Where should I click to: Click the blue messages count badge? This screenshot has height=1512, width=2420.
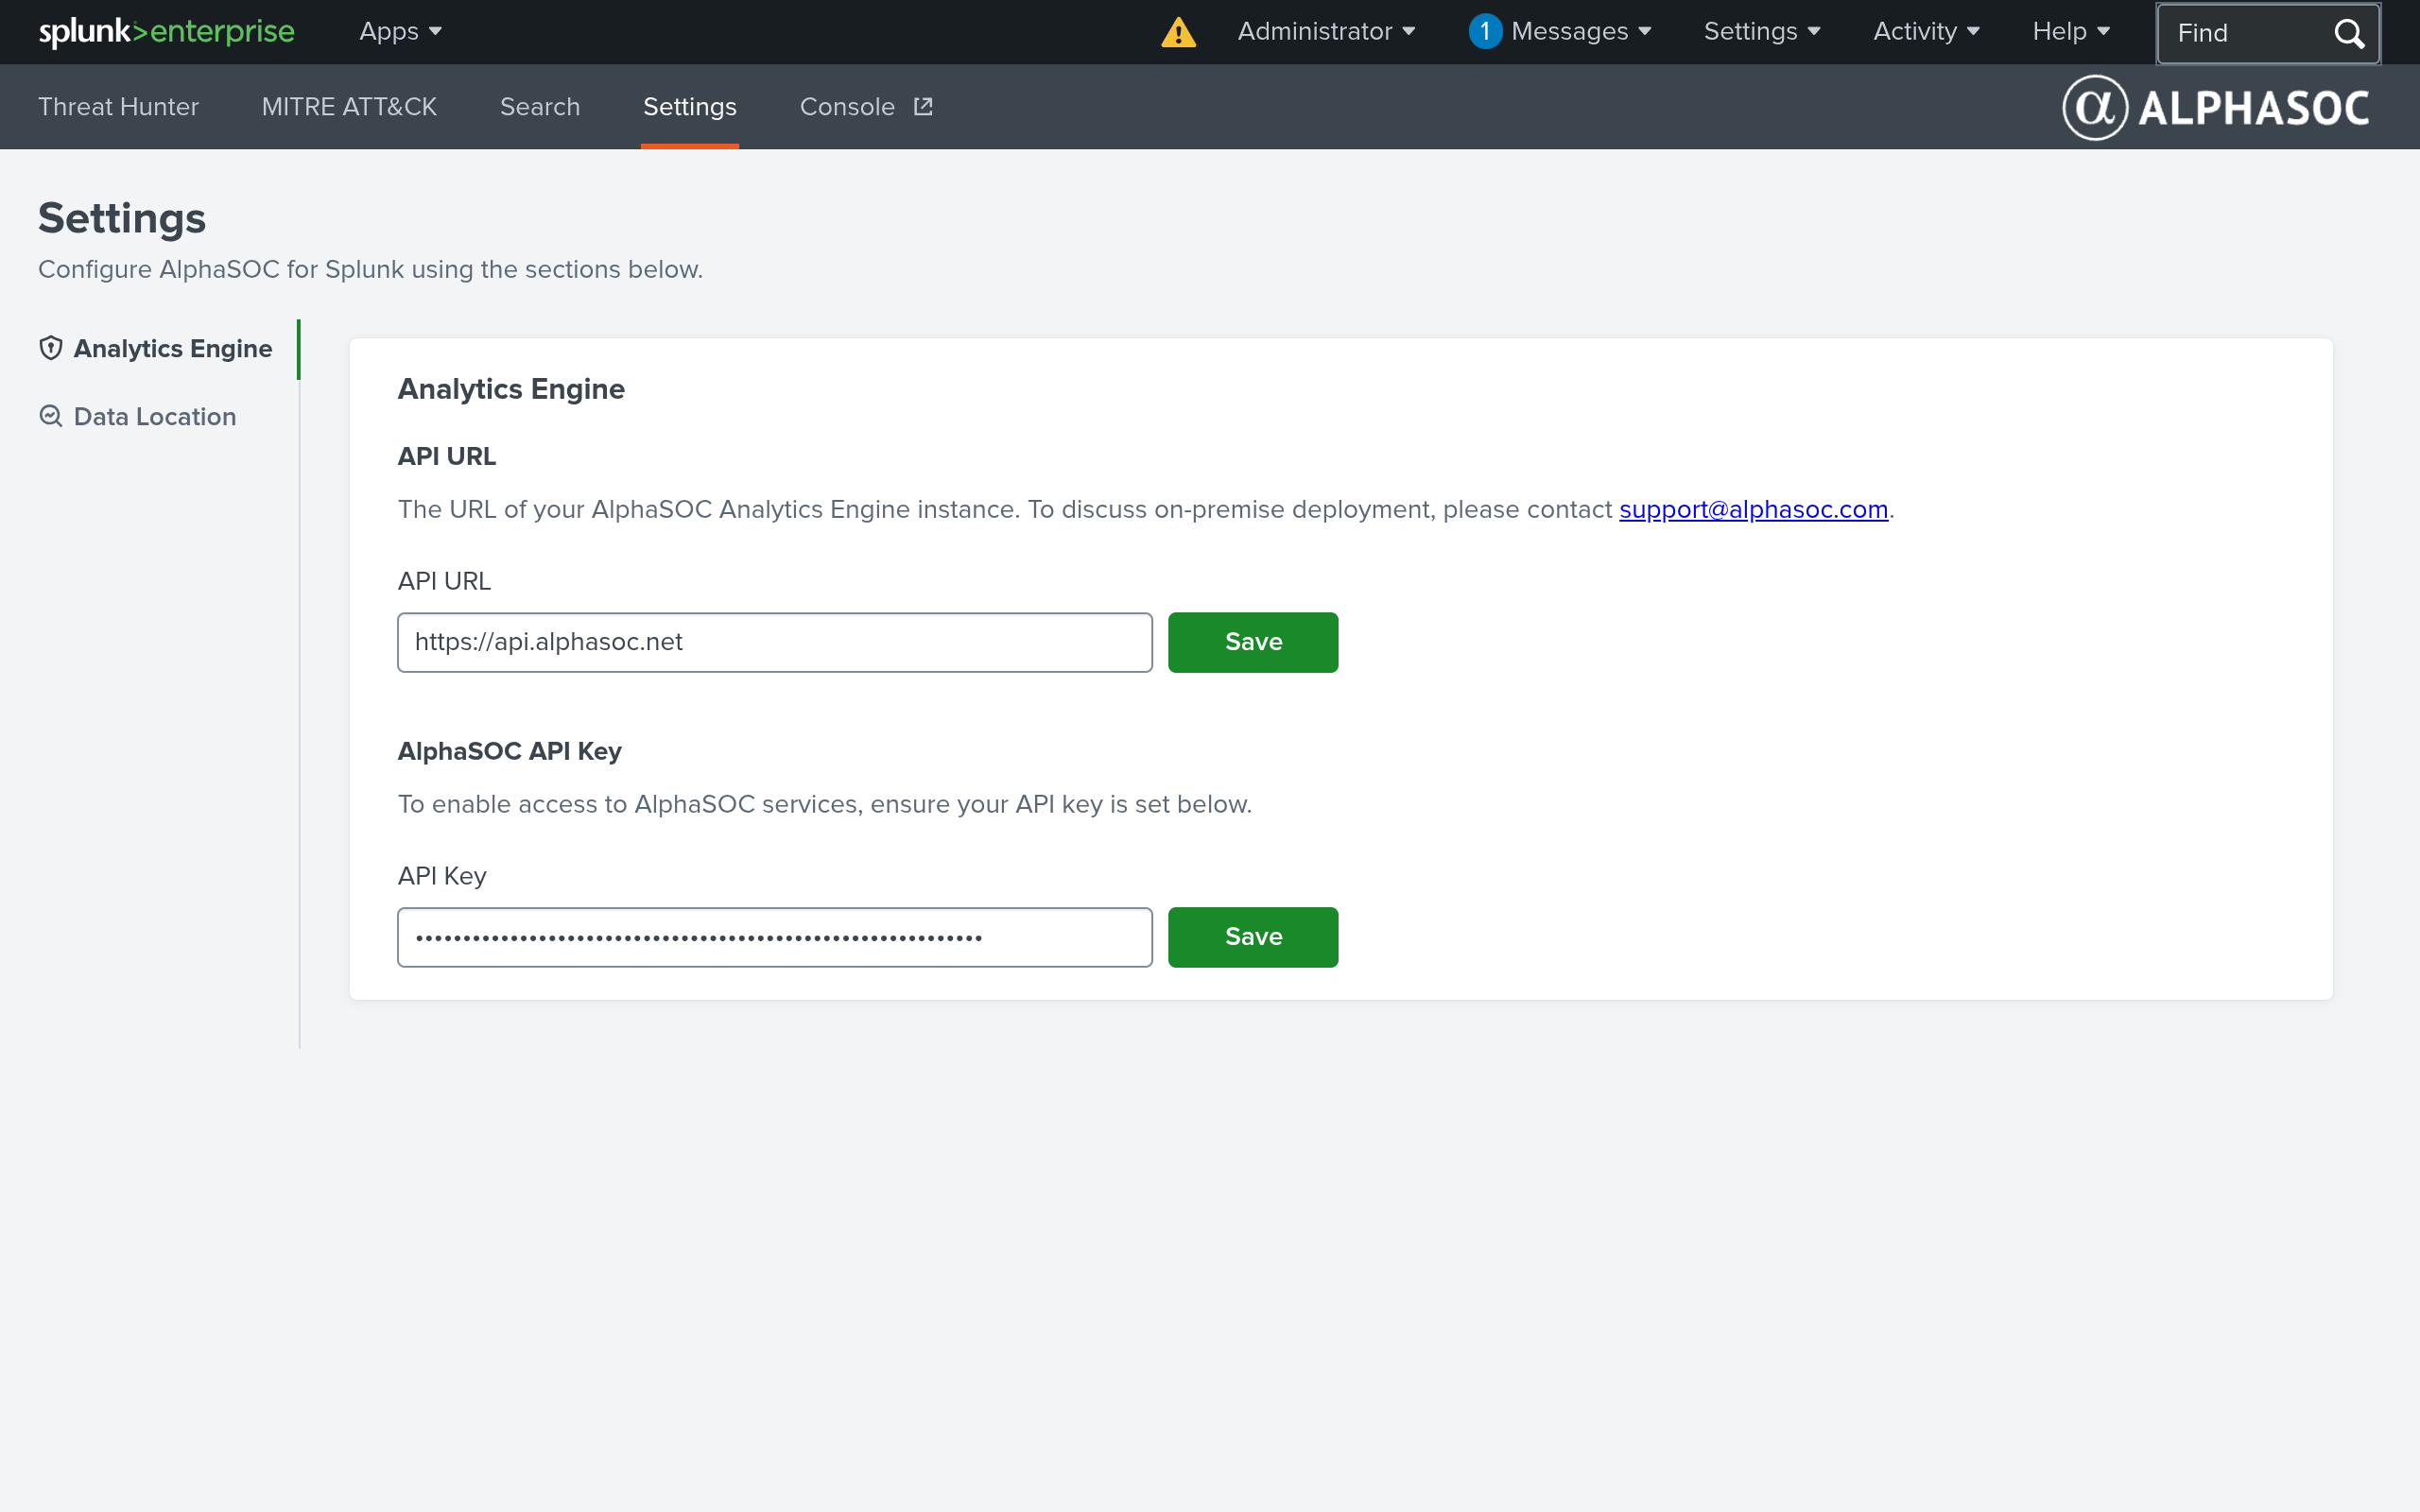coord(1485,32)
